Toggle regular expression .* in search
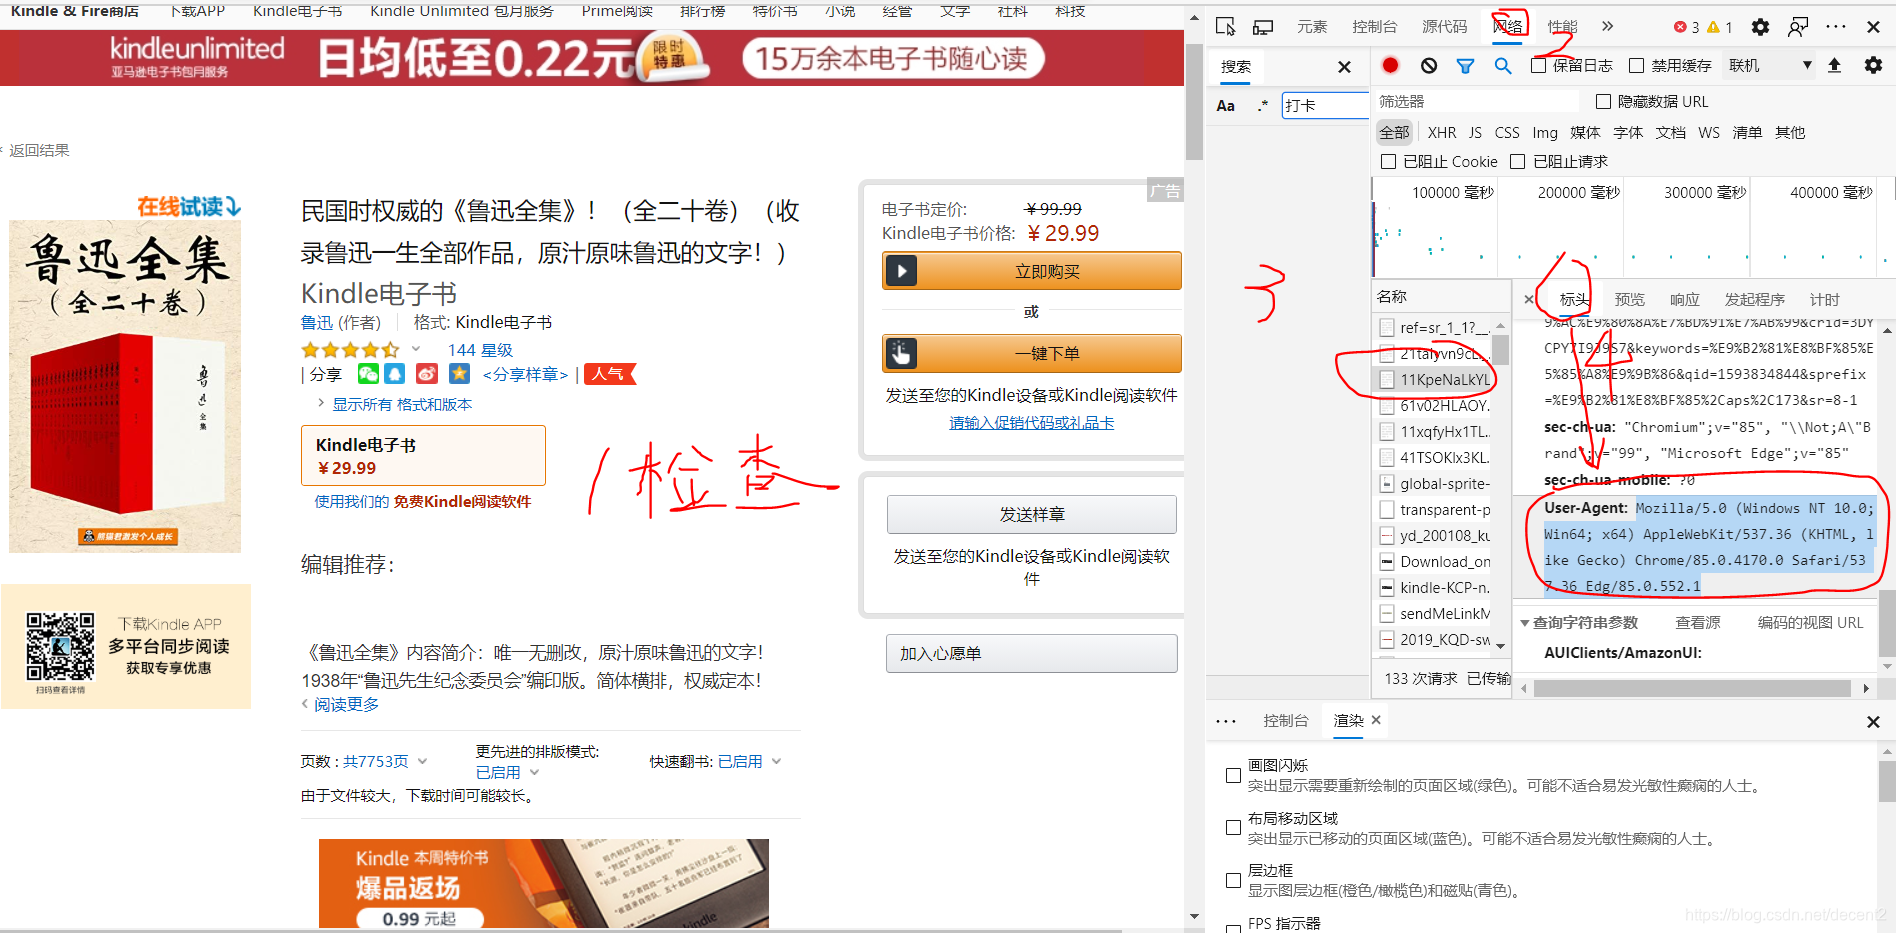The image size is (1896, 933). 1262,105
